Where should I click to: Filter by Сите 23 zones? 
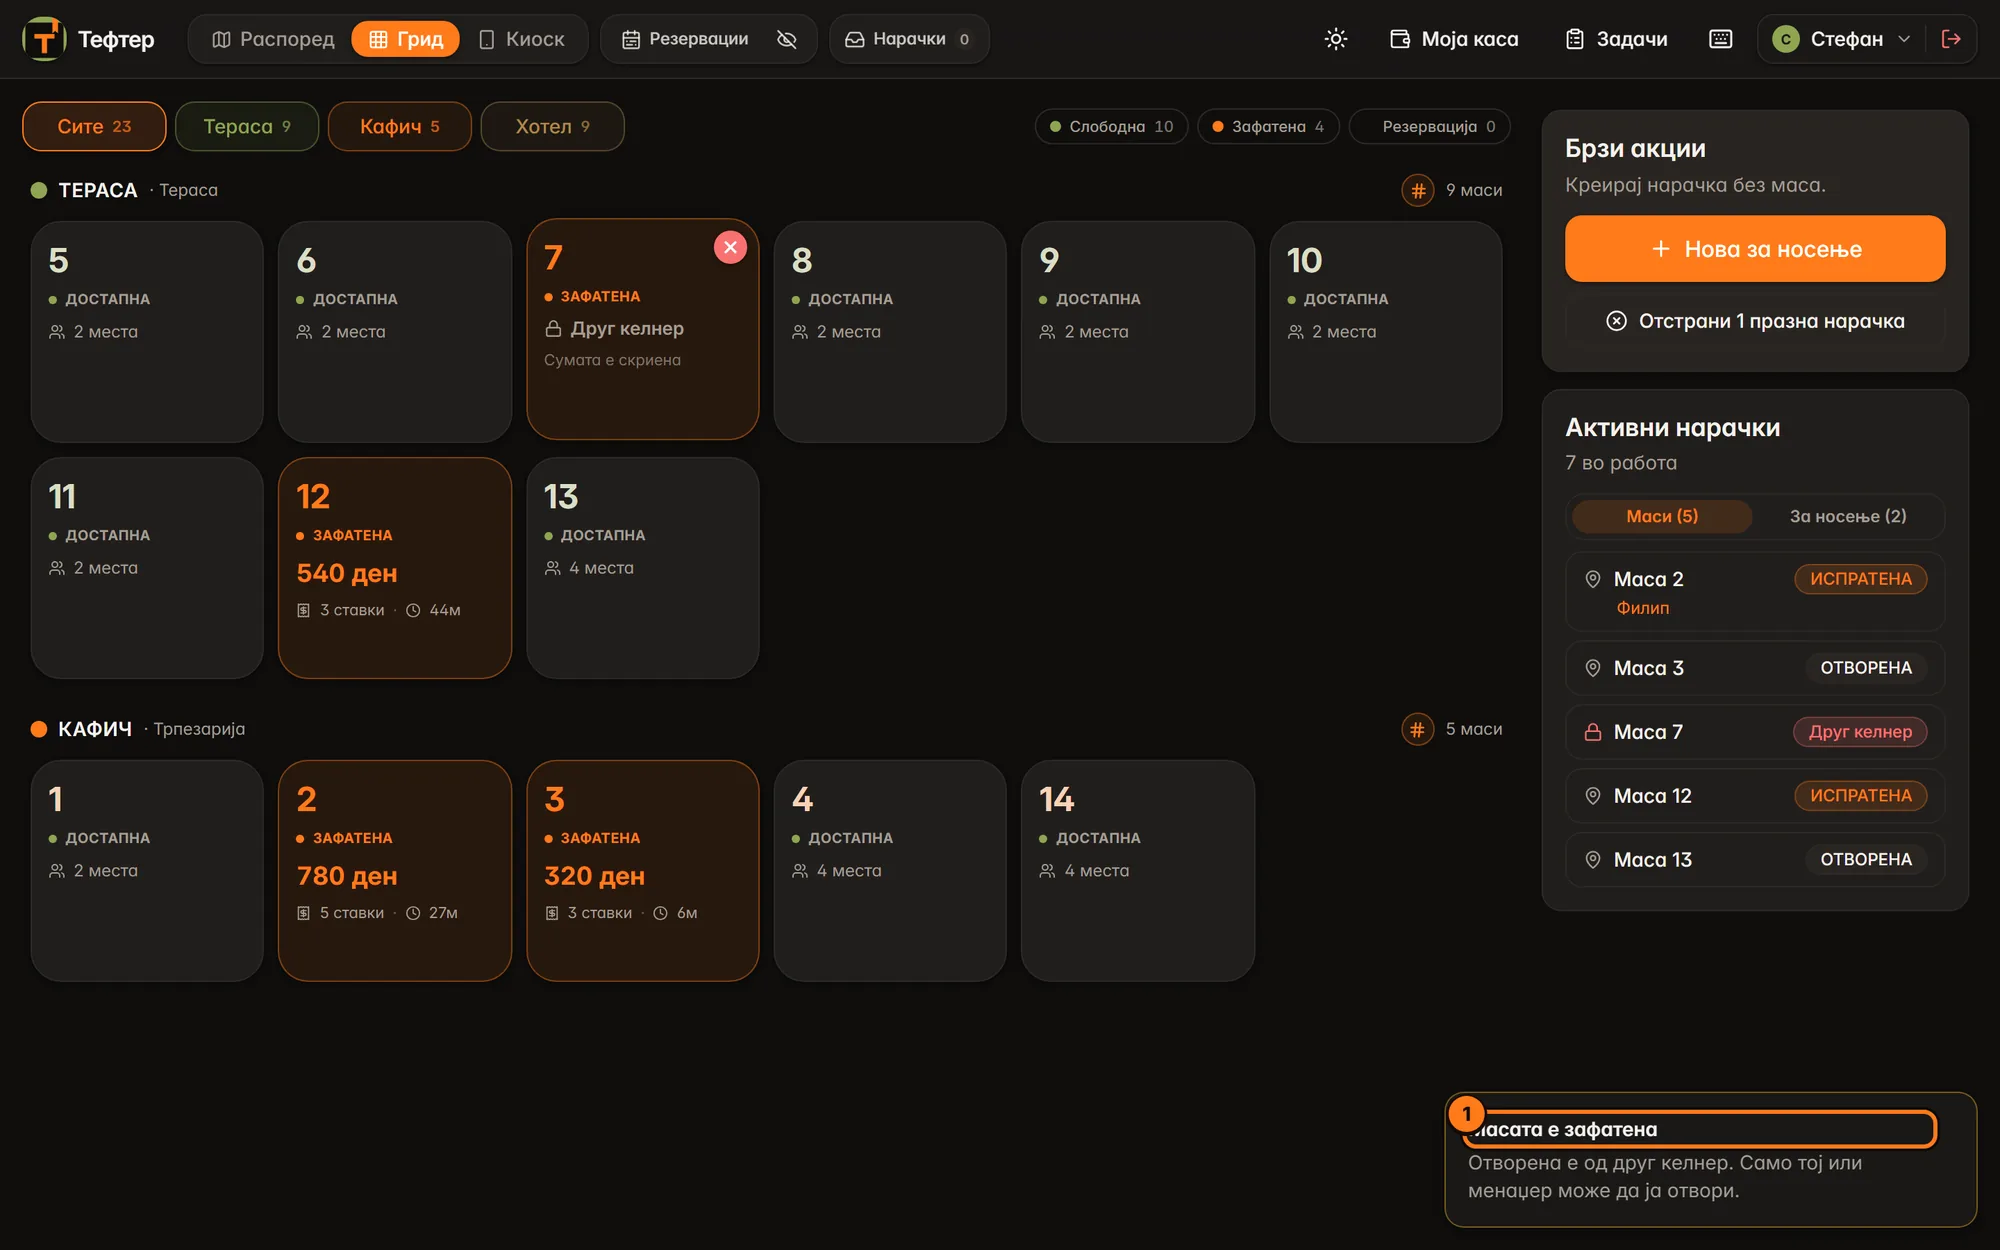pos(94,126)
